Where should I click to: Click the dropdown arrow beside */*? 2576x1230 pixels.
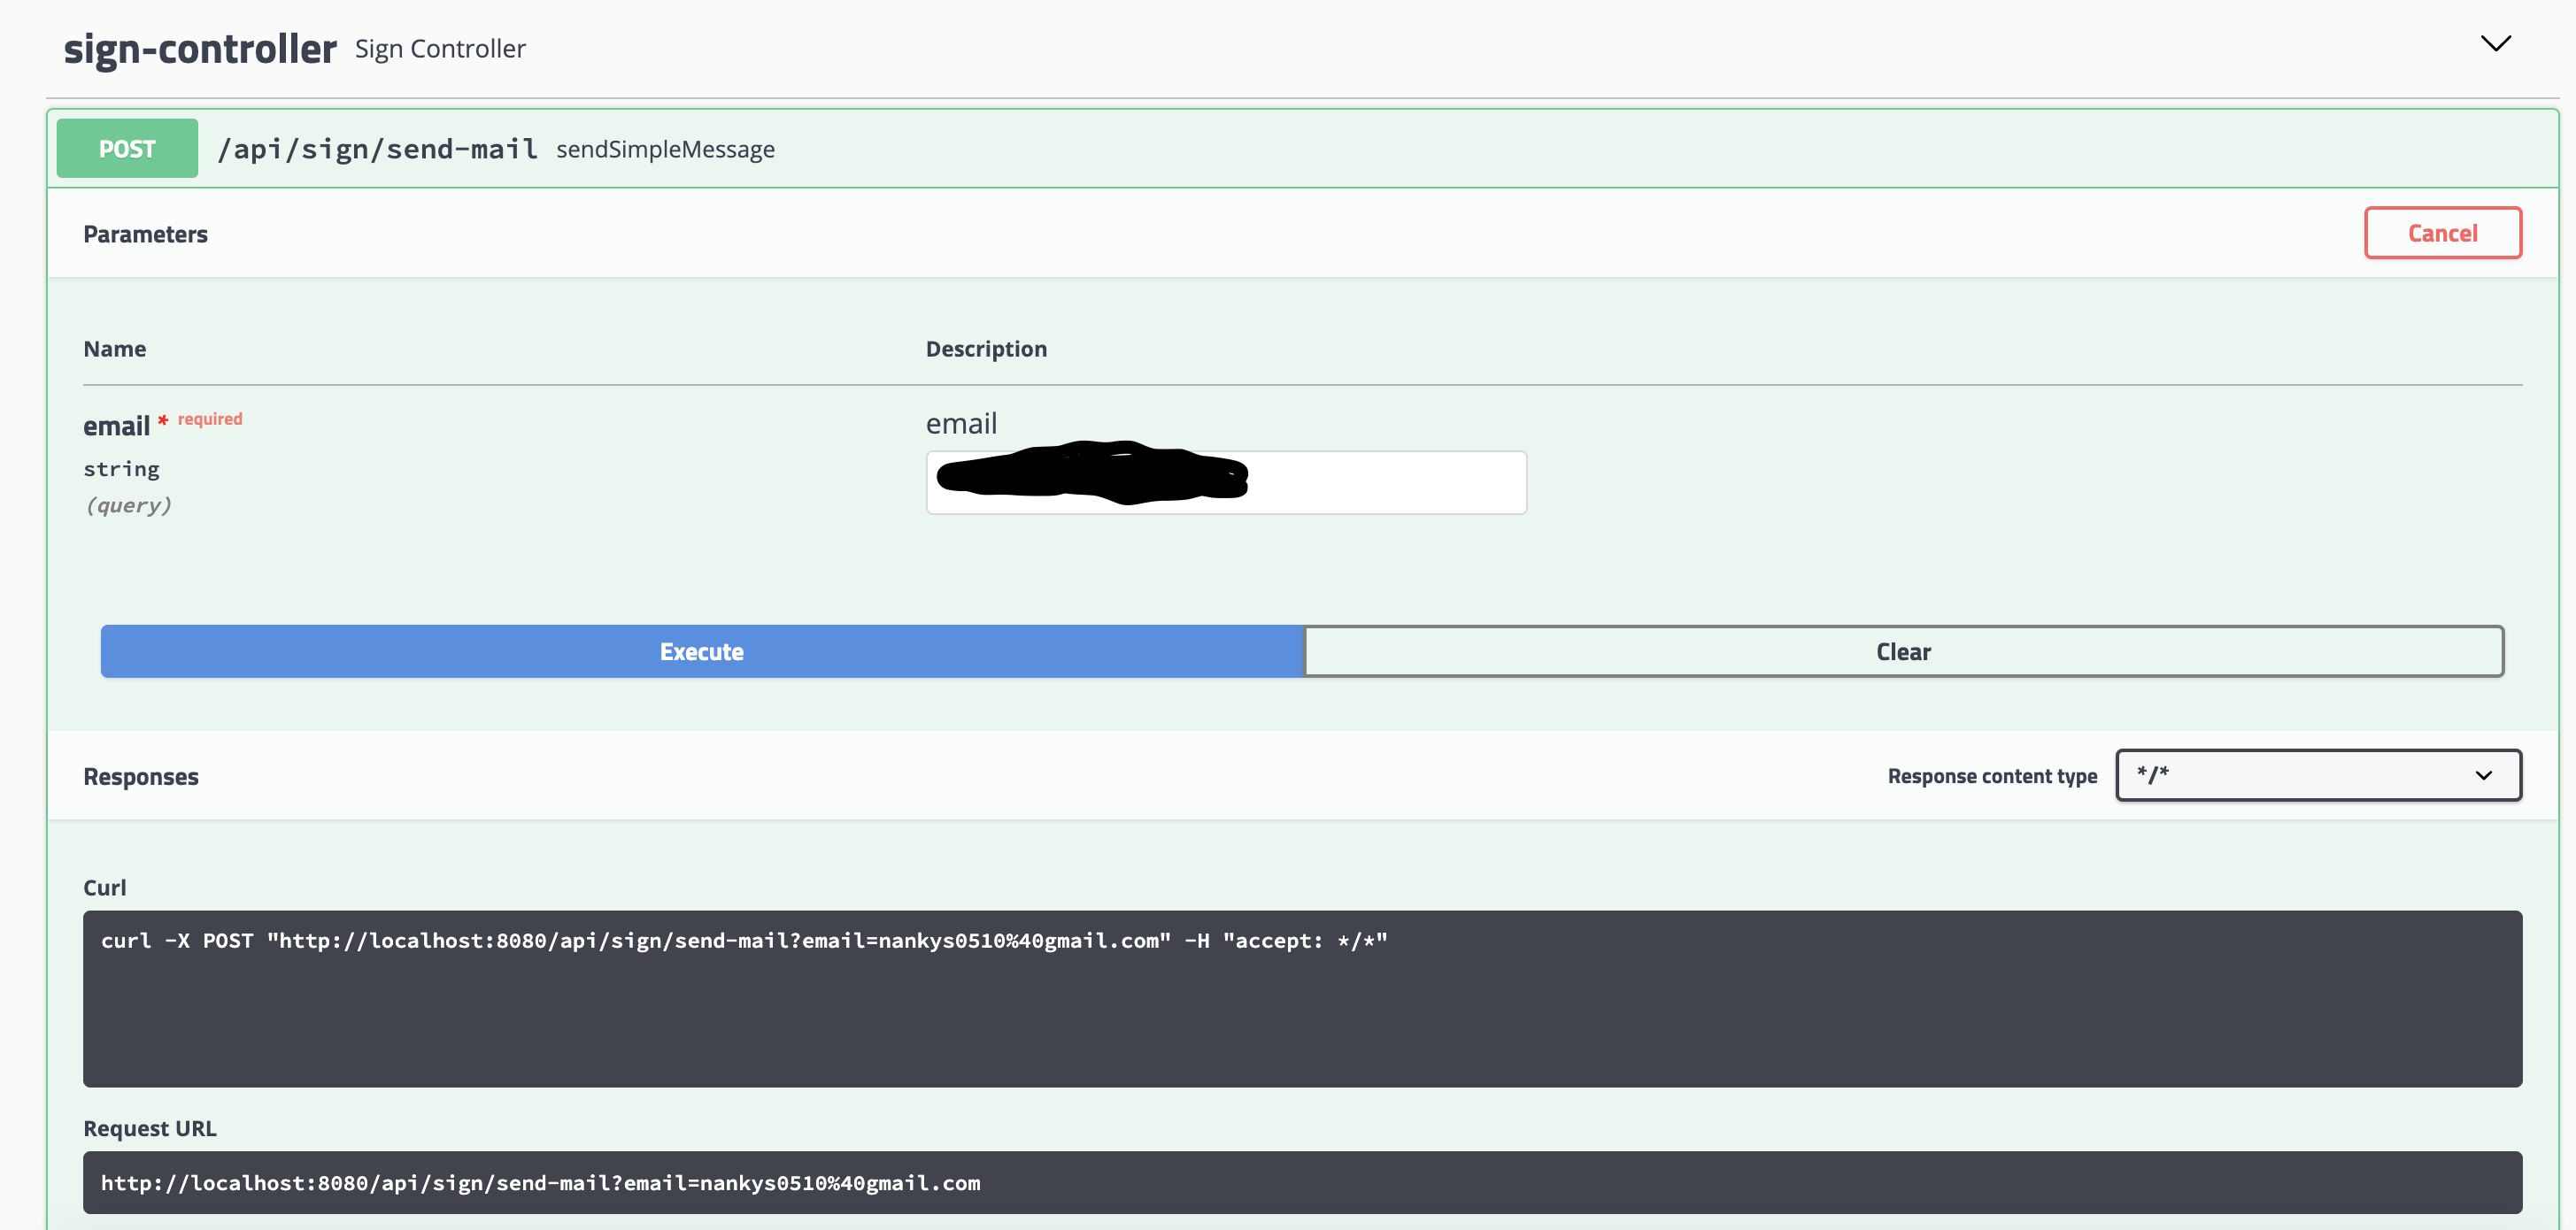[2483, 776]
